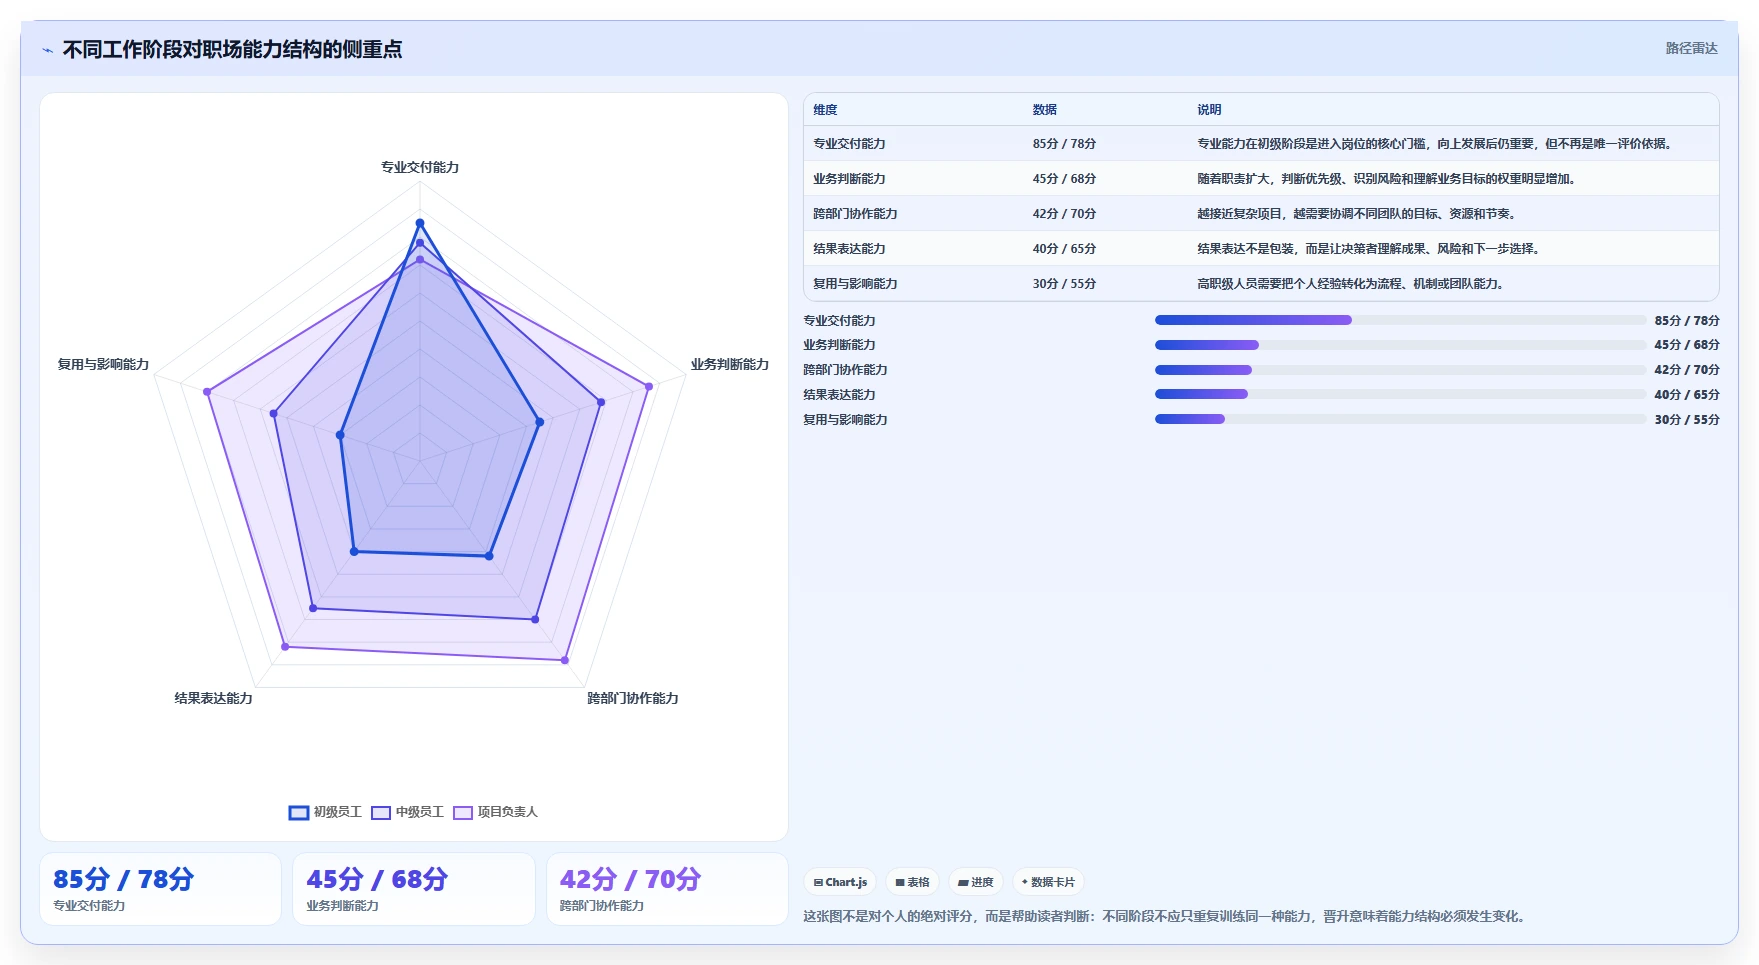Viewport: 1759px width, 965px height.
Task: Select the 跨部门协作能力 table row name
Action: tap(855, 214)
